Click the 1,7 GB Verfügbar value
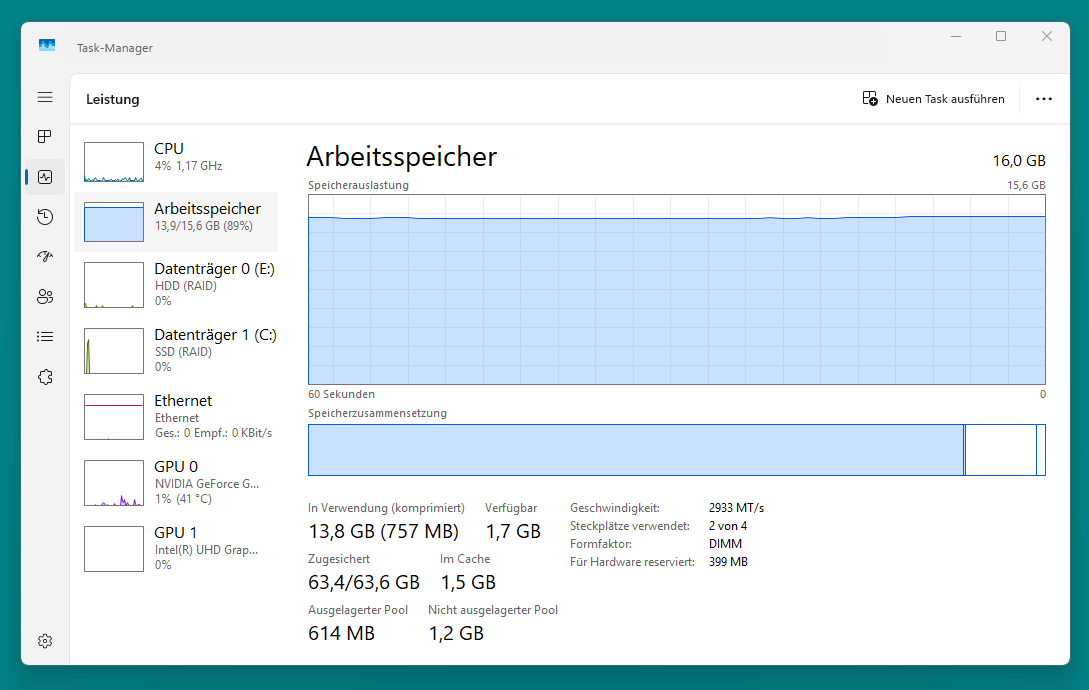 point(513,532)
